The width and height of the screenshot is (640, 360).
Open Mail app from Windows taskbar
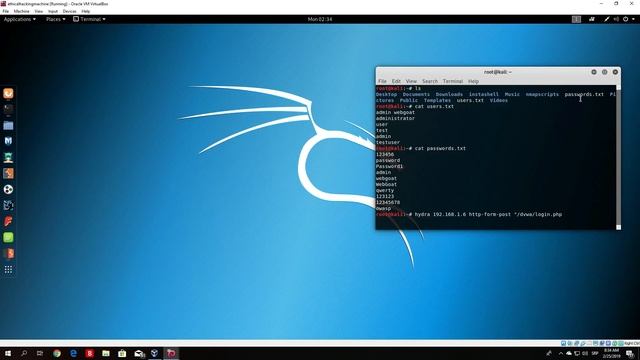(139, 353)
